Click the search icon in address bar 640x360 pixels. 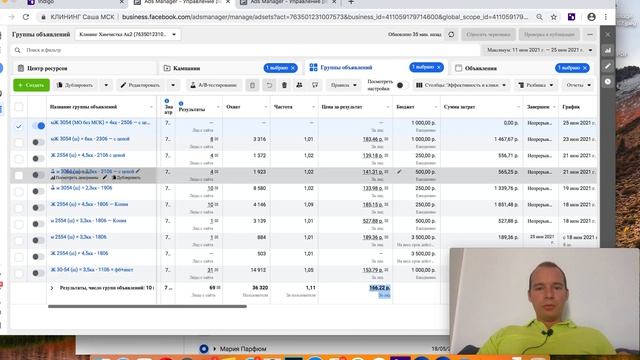point(540,17)
